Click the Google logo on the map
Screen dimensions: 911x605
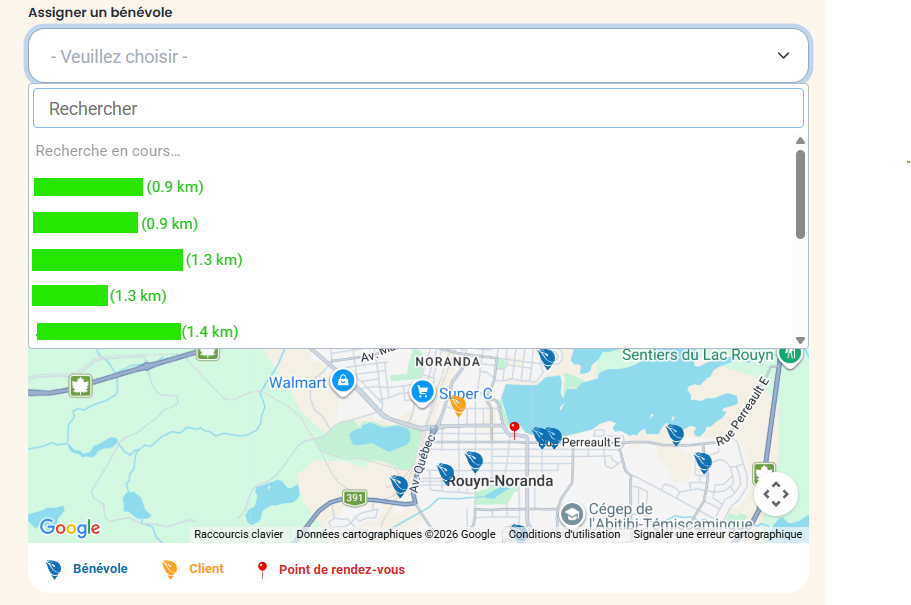70,527
